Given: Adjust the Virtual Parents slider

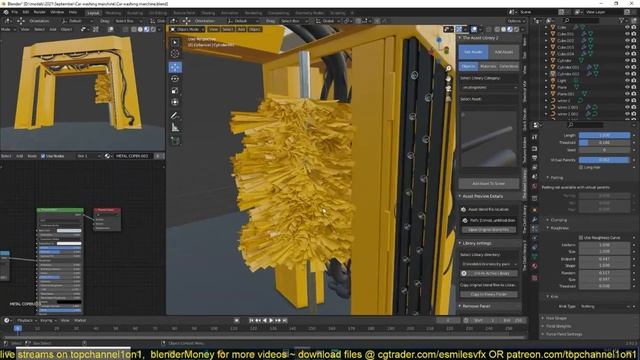Looking at the screenshot, I should click(604, 160).
